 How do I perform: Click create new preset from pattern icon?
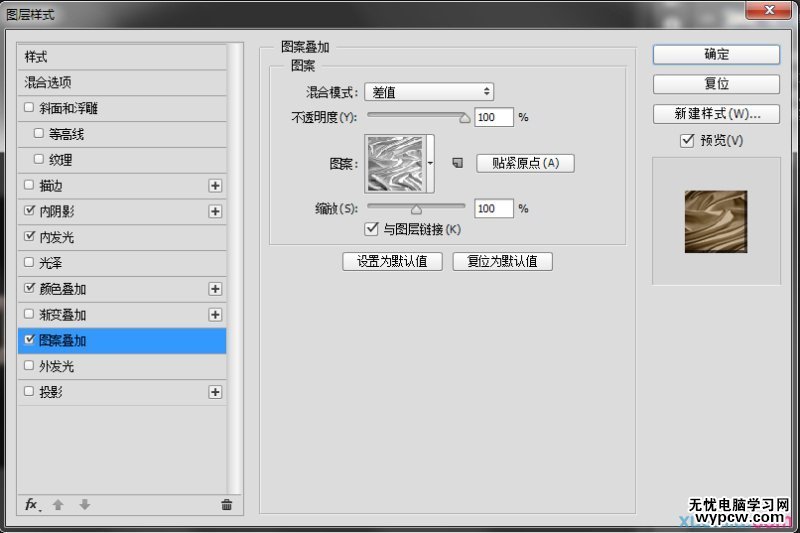pos(458,163)
